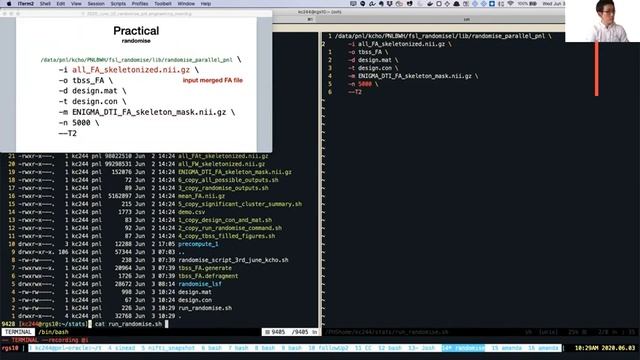The width and height of the screenshot is (640, 360).
Task: Click red all_FA_skeletonized.nii.gz on slide
Action: (131, 70)
